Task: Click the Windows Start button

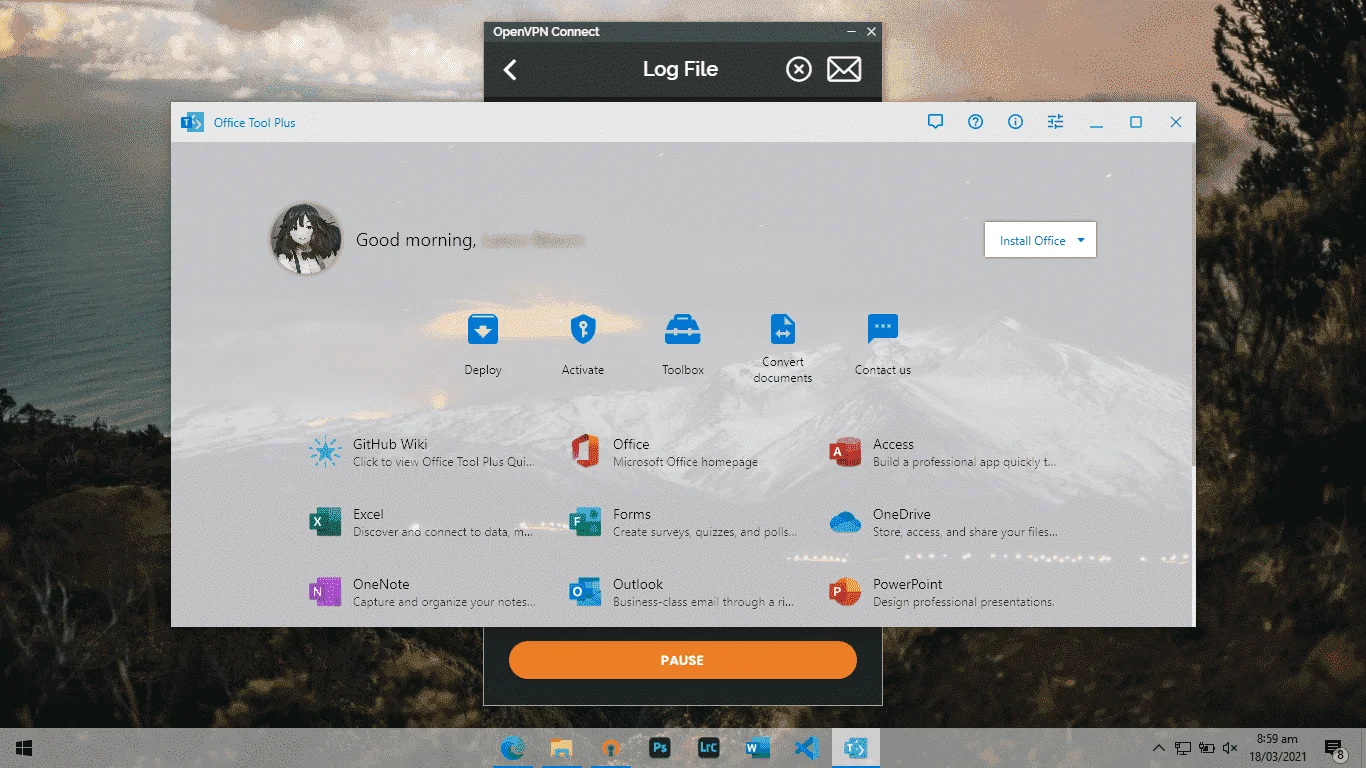Action: (24, 748)
